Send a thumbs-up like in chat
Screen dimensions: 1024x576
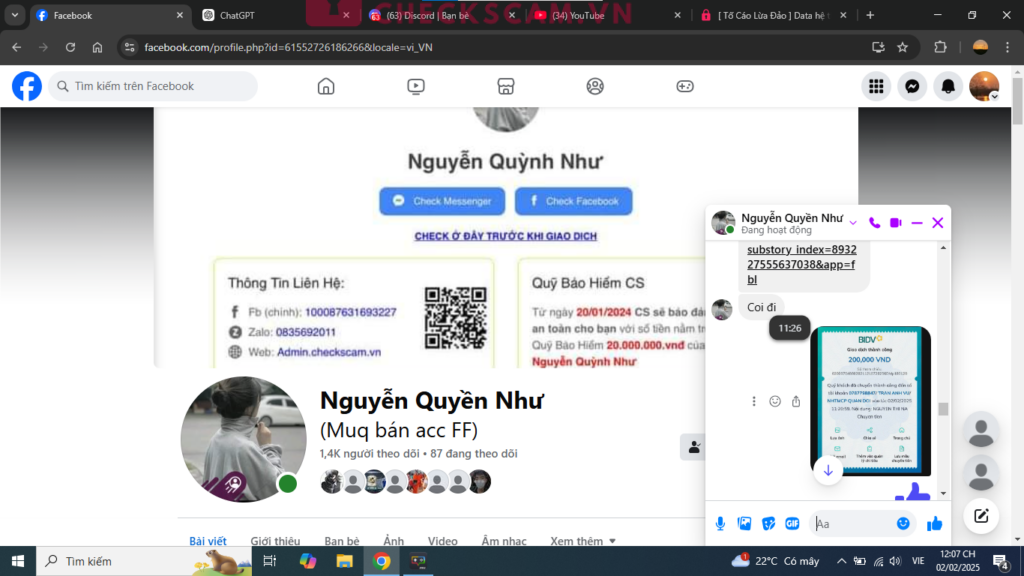(x=935, y=523)
